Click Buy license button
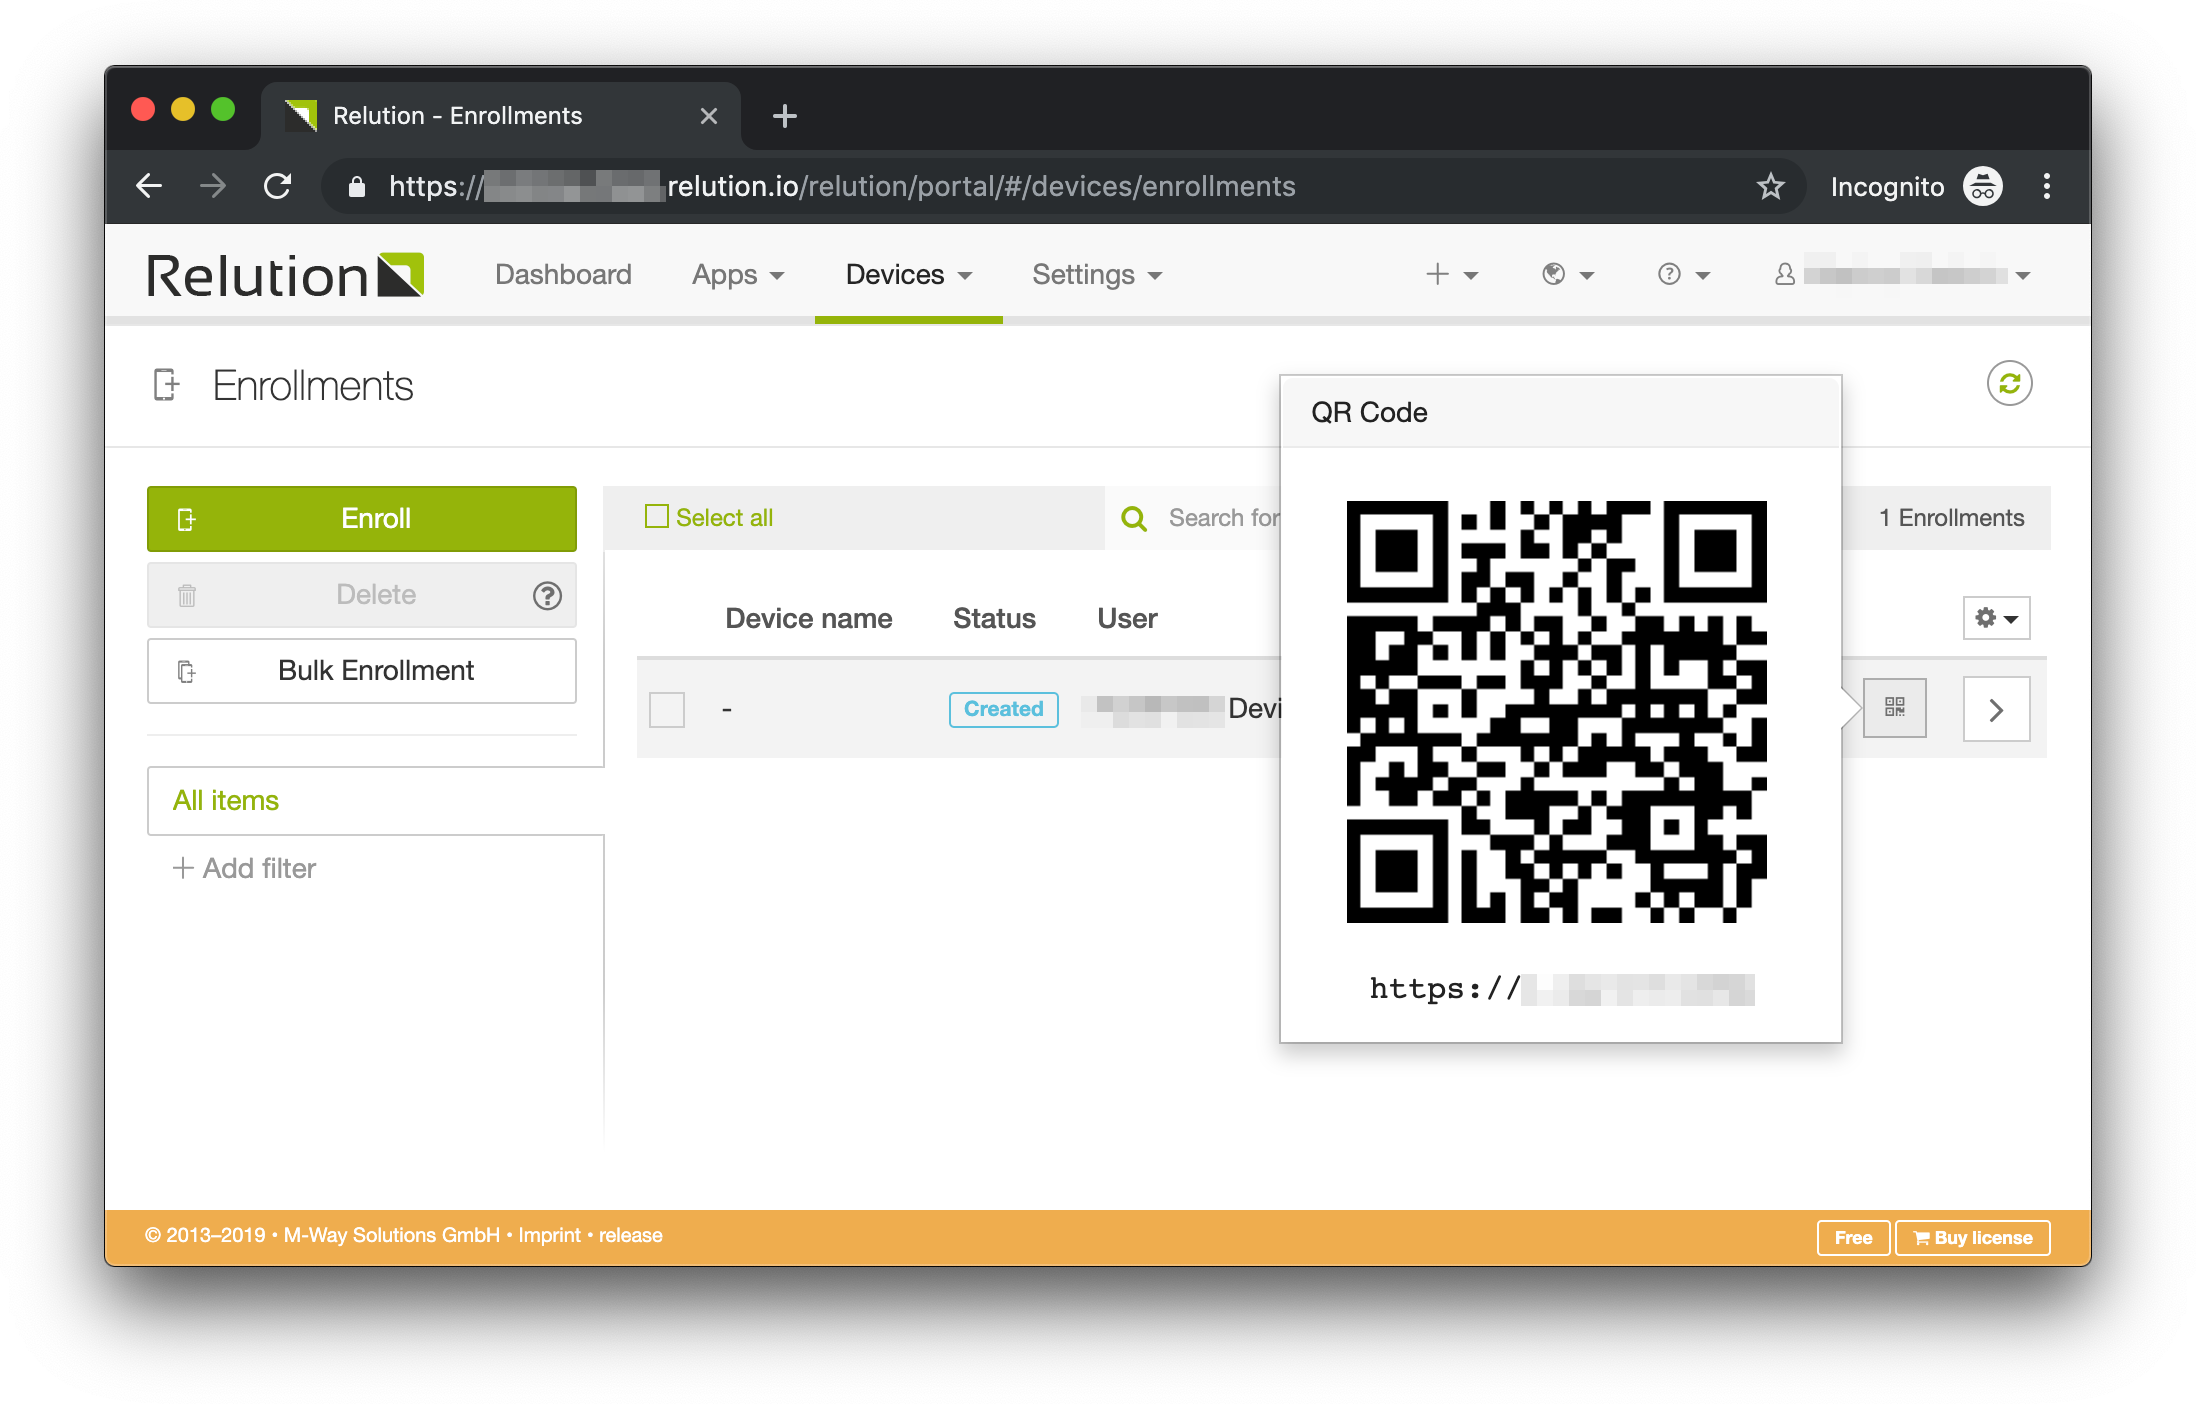Viewport: 2196px width, 1404px height. (1973, 1237)
